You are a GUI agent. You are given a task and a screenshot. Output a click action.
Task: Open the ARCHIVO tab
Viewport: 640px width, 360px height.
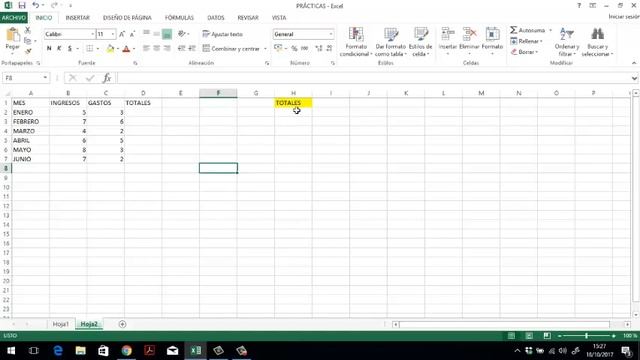coord(14,18)
